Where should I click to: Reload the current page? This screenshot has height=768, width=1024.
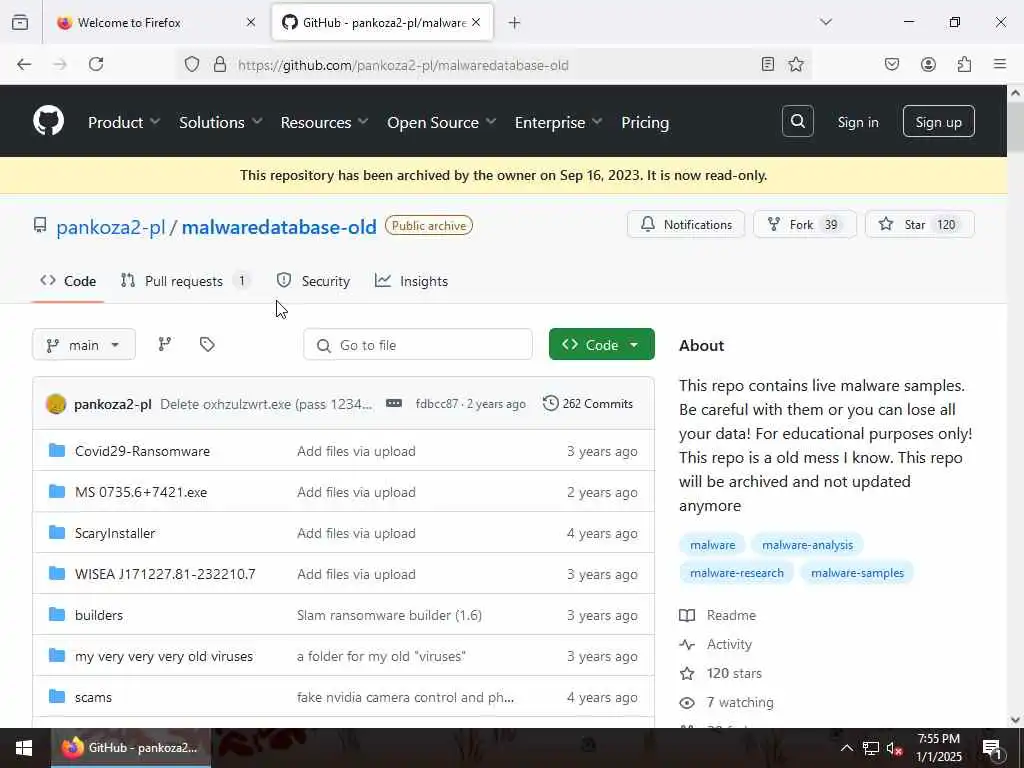tap(96, 64)
